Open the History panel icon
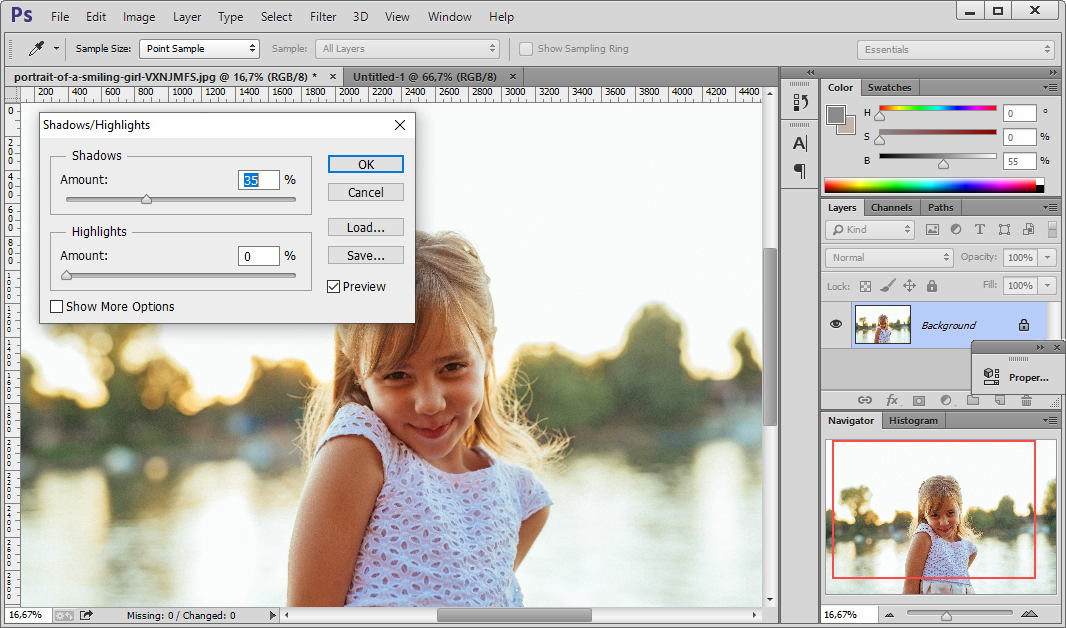Image resolution: width=1066 pixels, height=628 pixels. [800, 102]
